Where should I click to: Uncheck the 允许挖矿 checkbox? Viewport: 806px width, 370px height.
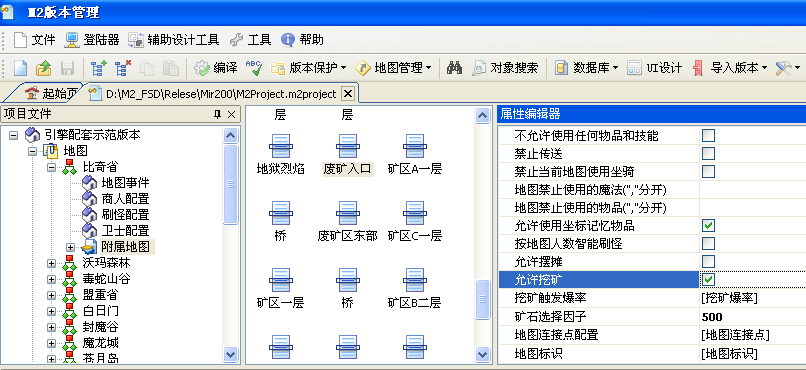pyautogui.click(x=709, y=279)
